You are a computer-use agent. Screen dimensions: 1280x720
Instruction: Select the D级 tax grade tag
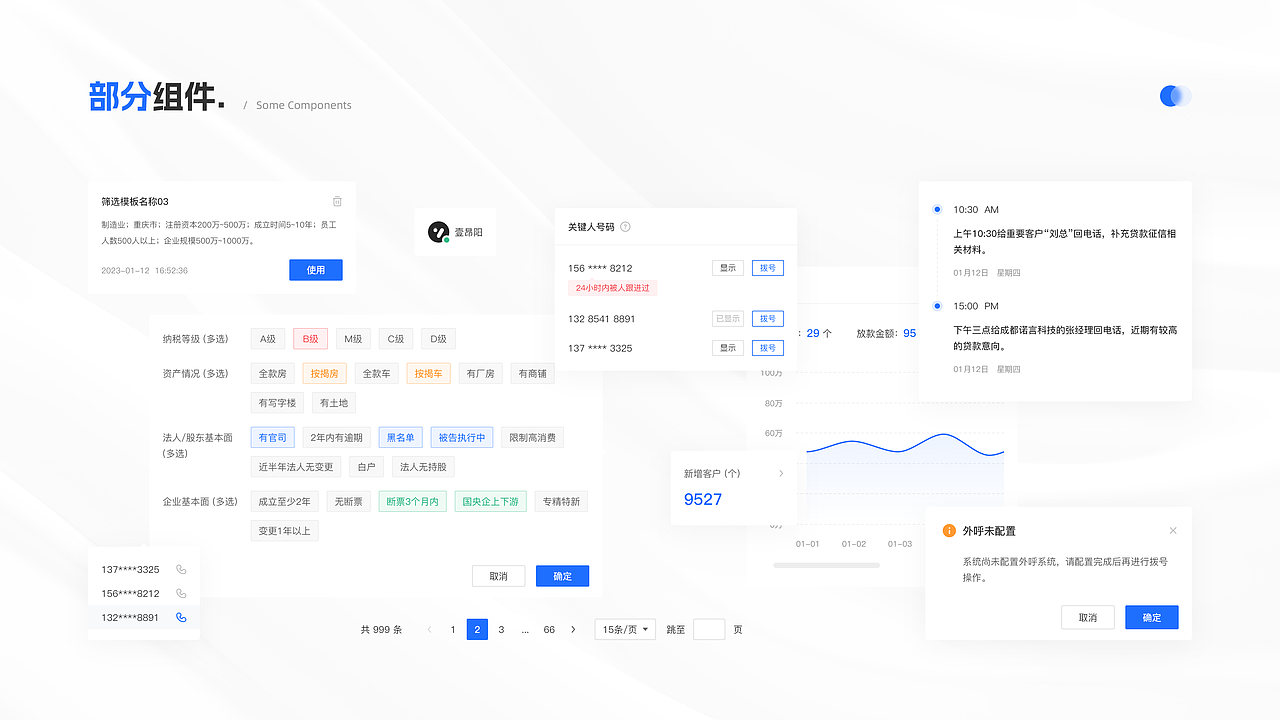click(x=438, y=339)
